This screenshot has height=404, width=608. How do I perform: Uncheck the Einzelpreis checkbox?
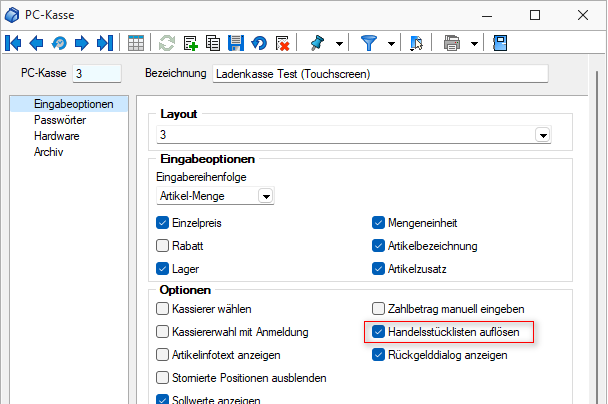pos(162,223)
